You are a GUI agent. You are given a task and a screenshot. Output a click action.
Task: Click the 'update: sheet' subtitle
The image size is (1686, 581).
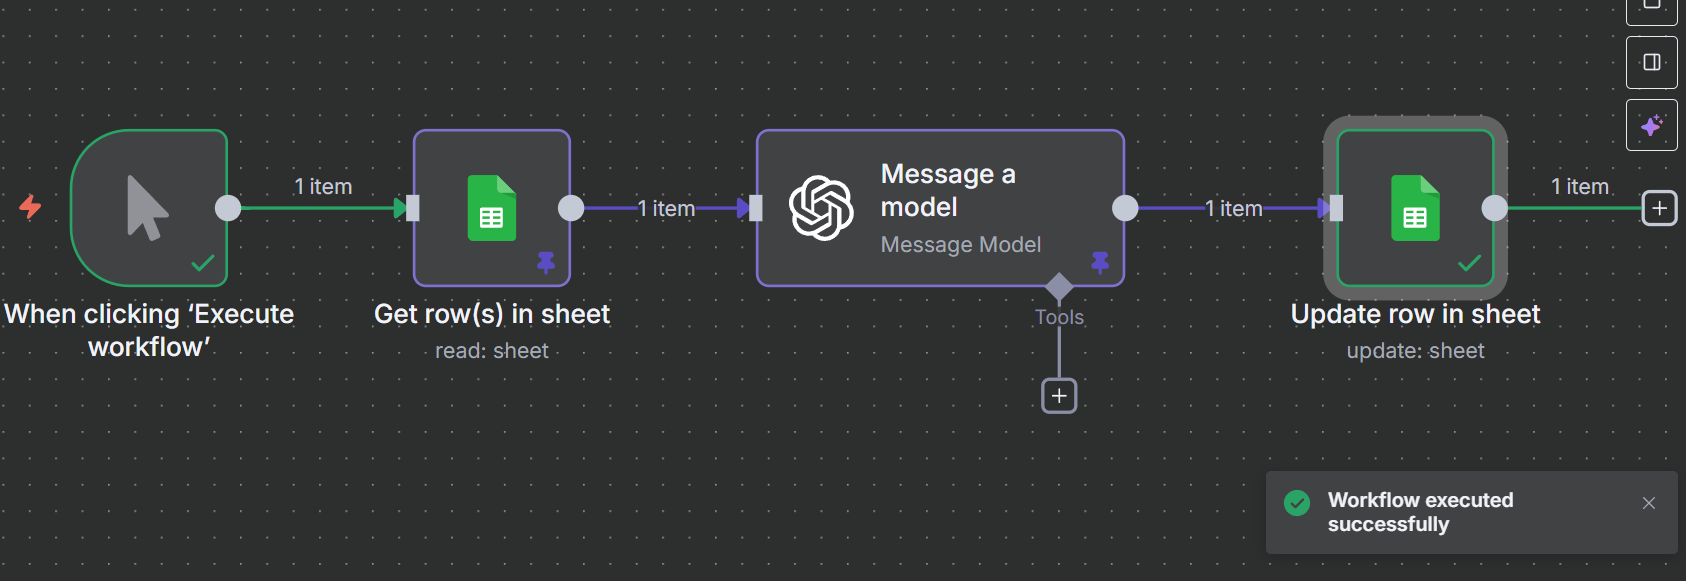tap(1415, 351)
